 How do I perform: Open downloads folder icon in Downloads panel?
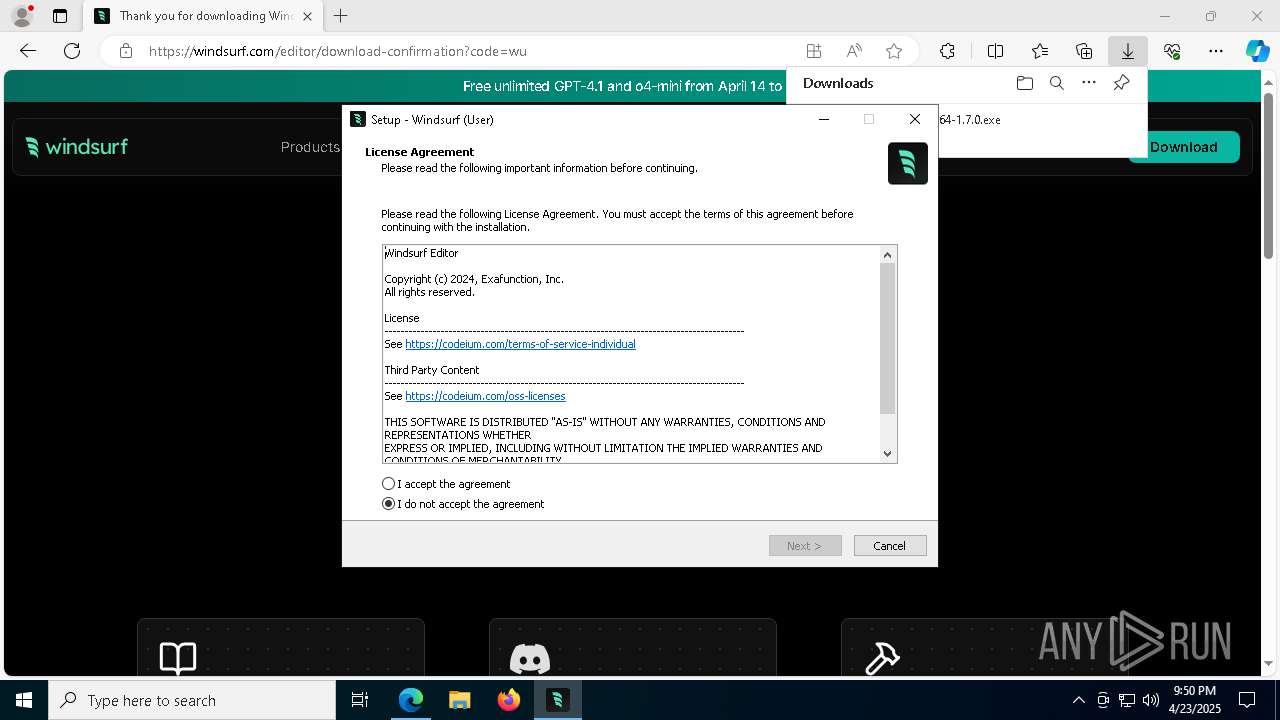tap(1024, 83)
